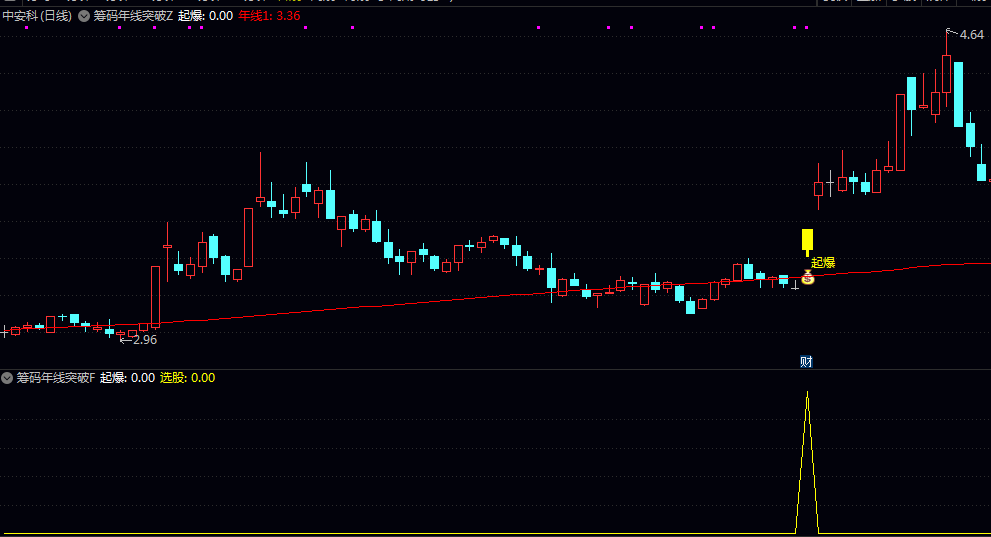Click the money bag signal icon
Screen dimensions: 991x537
(808, 277)
